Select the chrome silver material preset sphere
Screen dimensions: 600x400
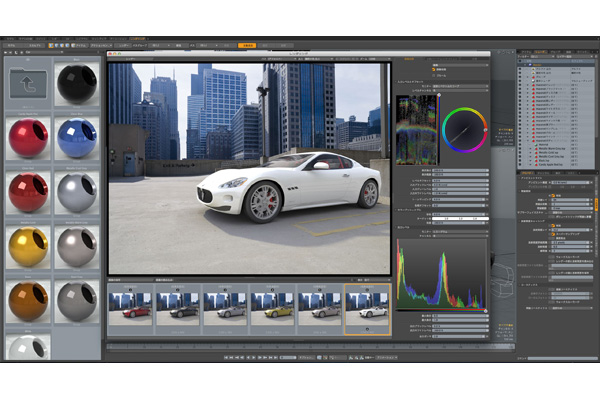[77, 192]
